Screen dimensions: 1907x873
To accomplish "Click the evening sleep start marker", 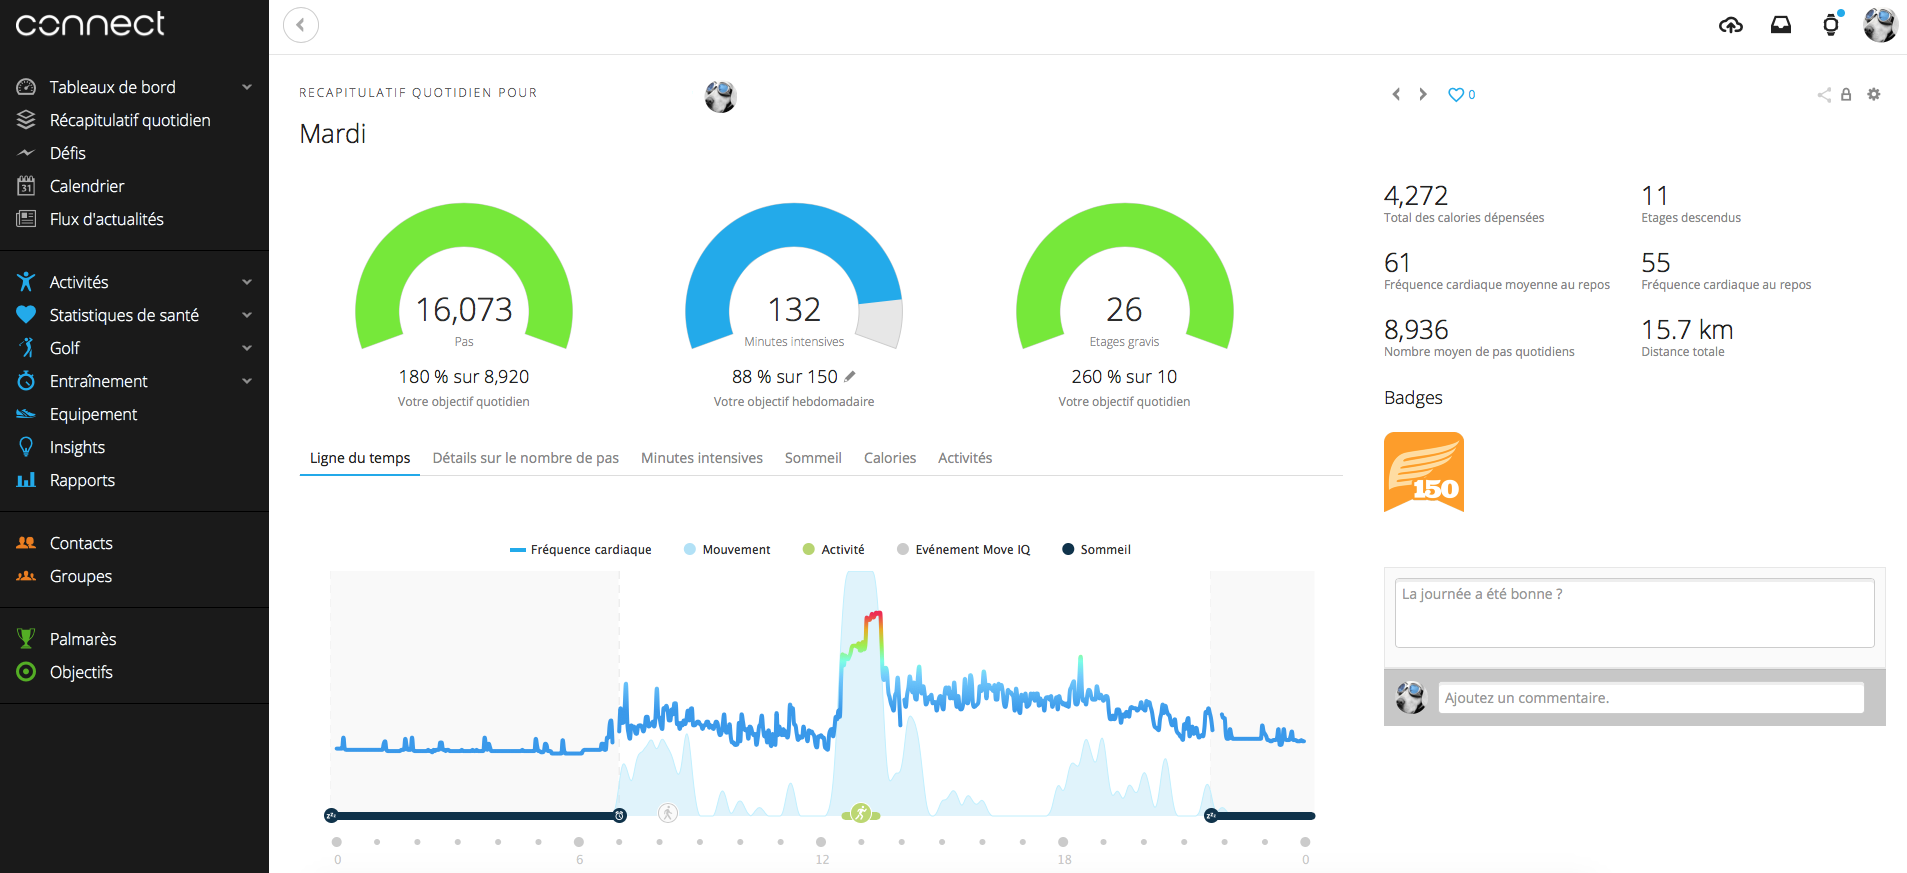I will point(1211,816).
